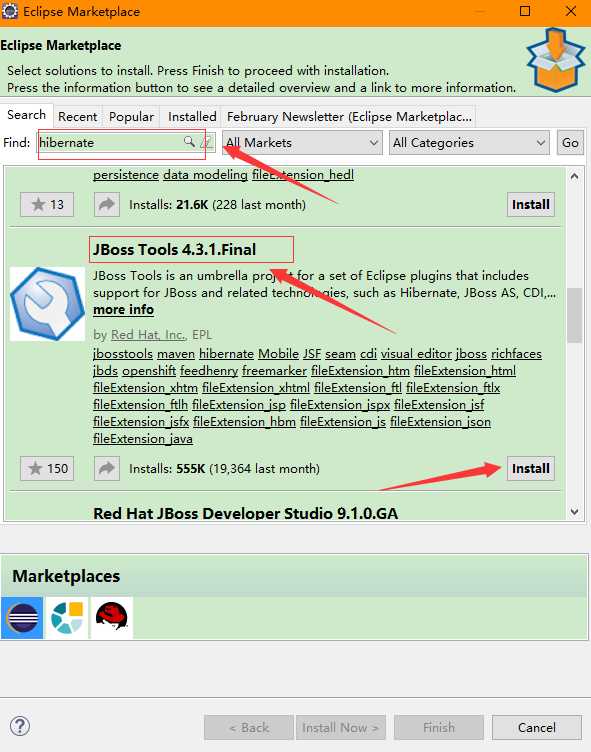Click the star button showing 13 favorites

[x=47, y=205]
